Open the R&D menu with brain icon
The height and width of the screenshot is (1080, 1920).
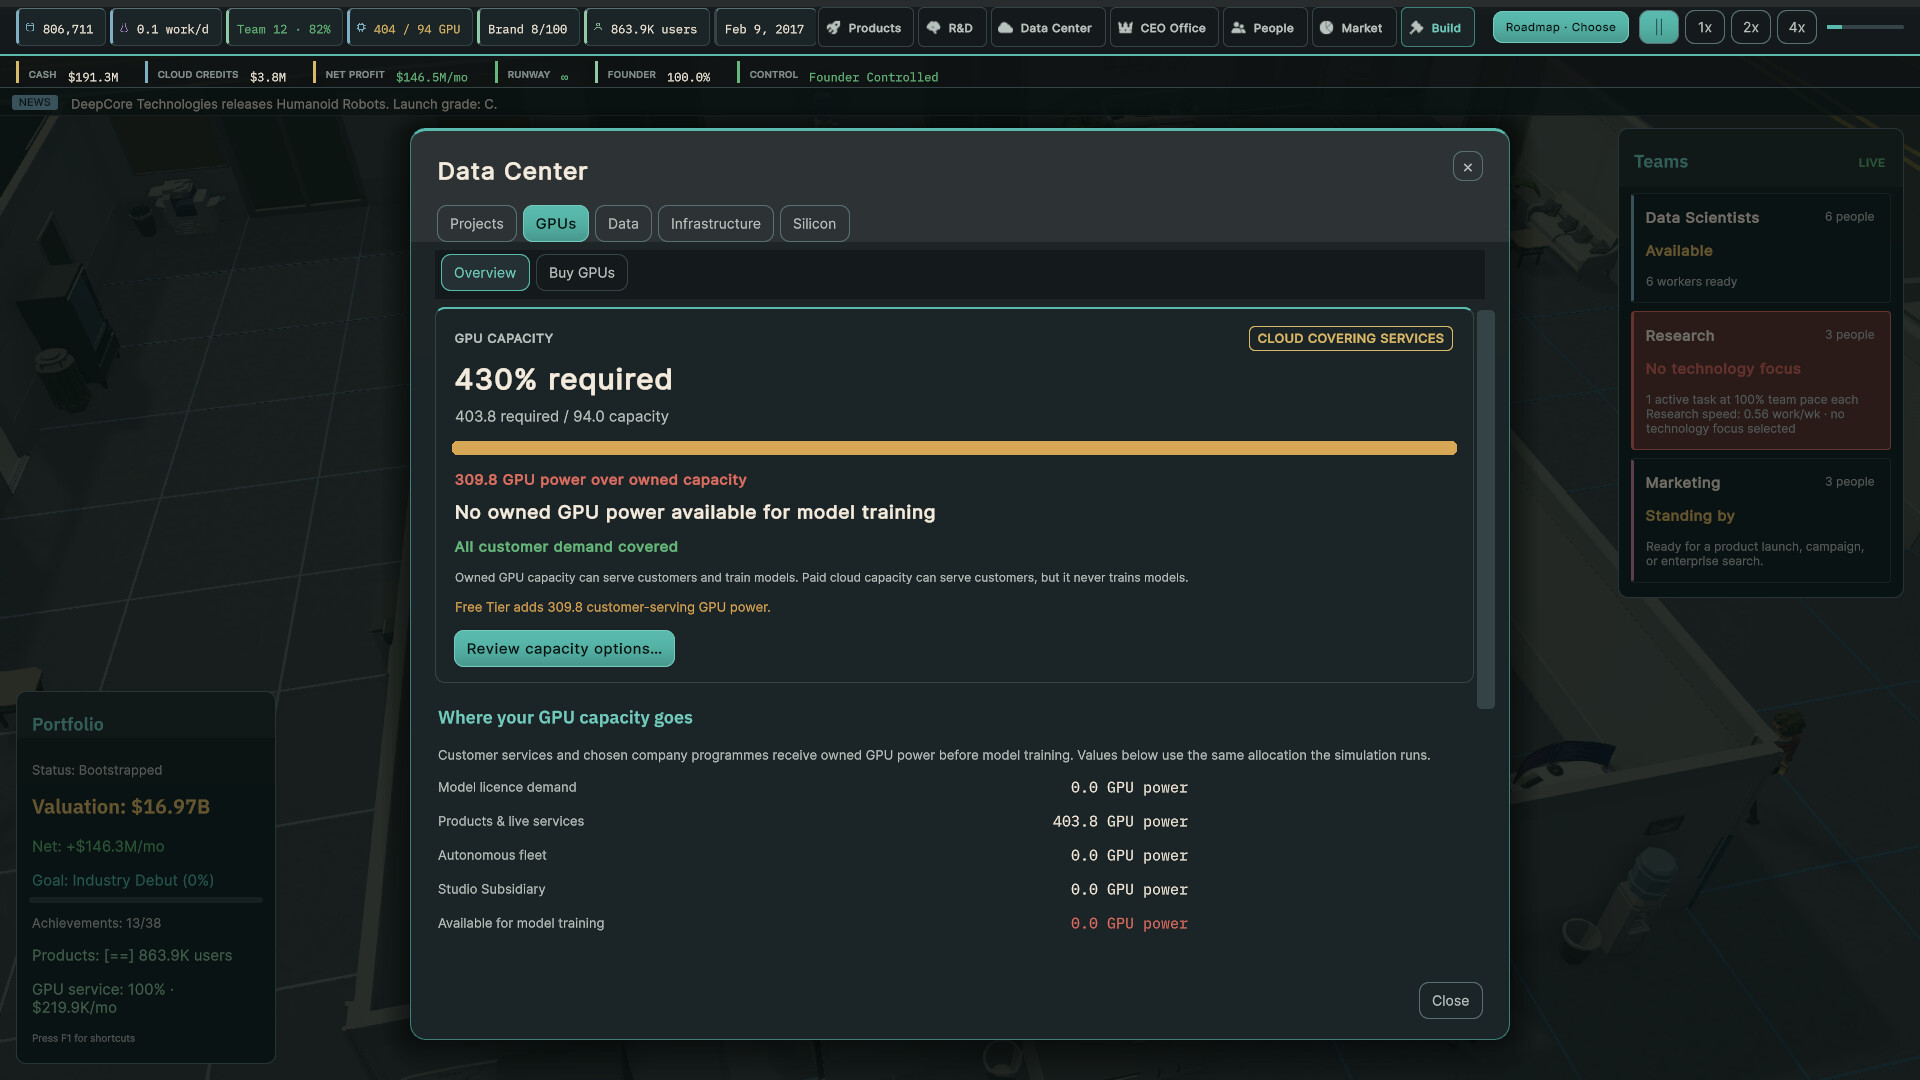coord(951,28)
